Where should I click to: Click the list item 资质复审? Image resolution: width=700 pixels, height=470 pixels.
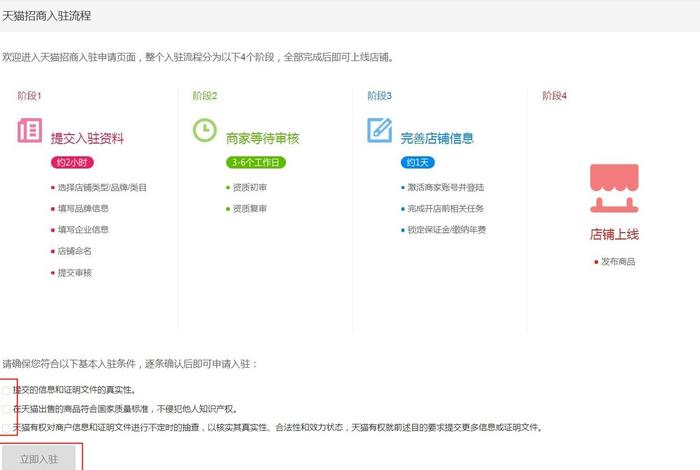250,208
